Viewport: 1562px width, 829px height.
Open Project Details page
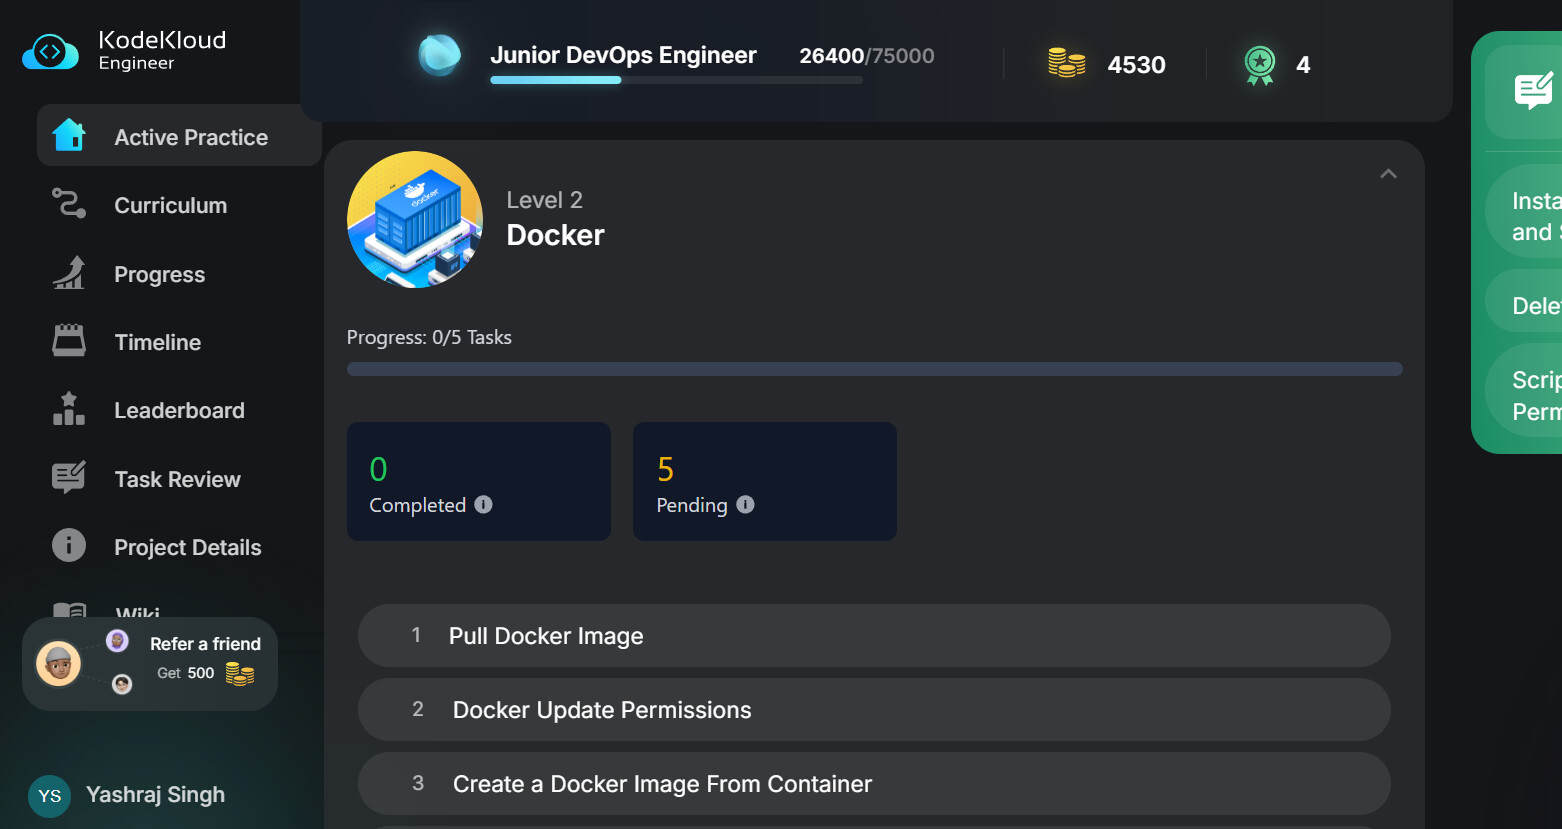click(x=188, y=547)
